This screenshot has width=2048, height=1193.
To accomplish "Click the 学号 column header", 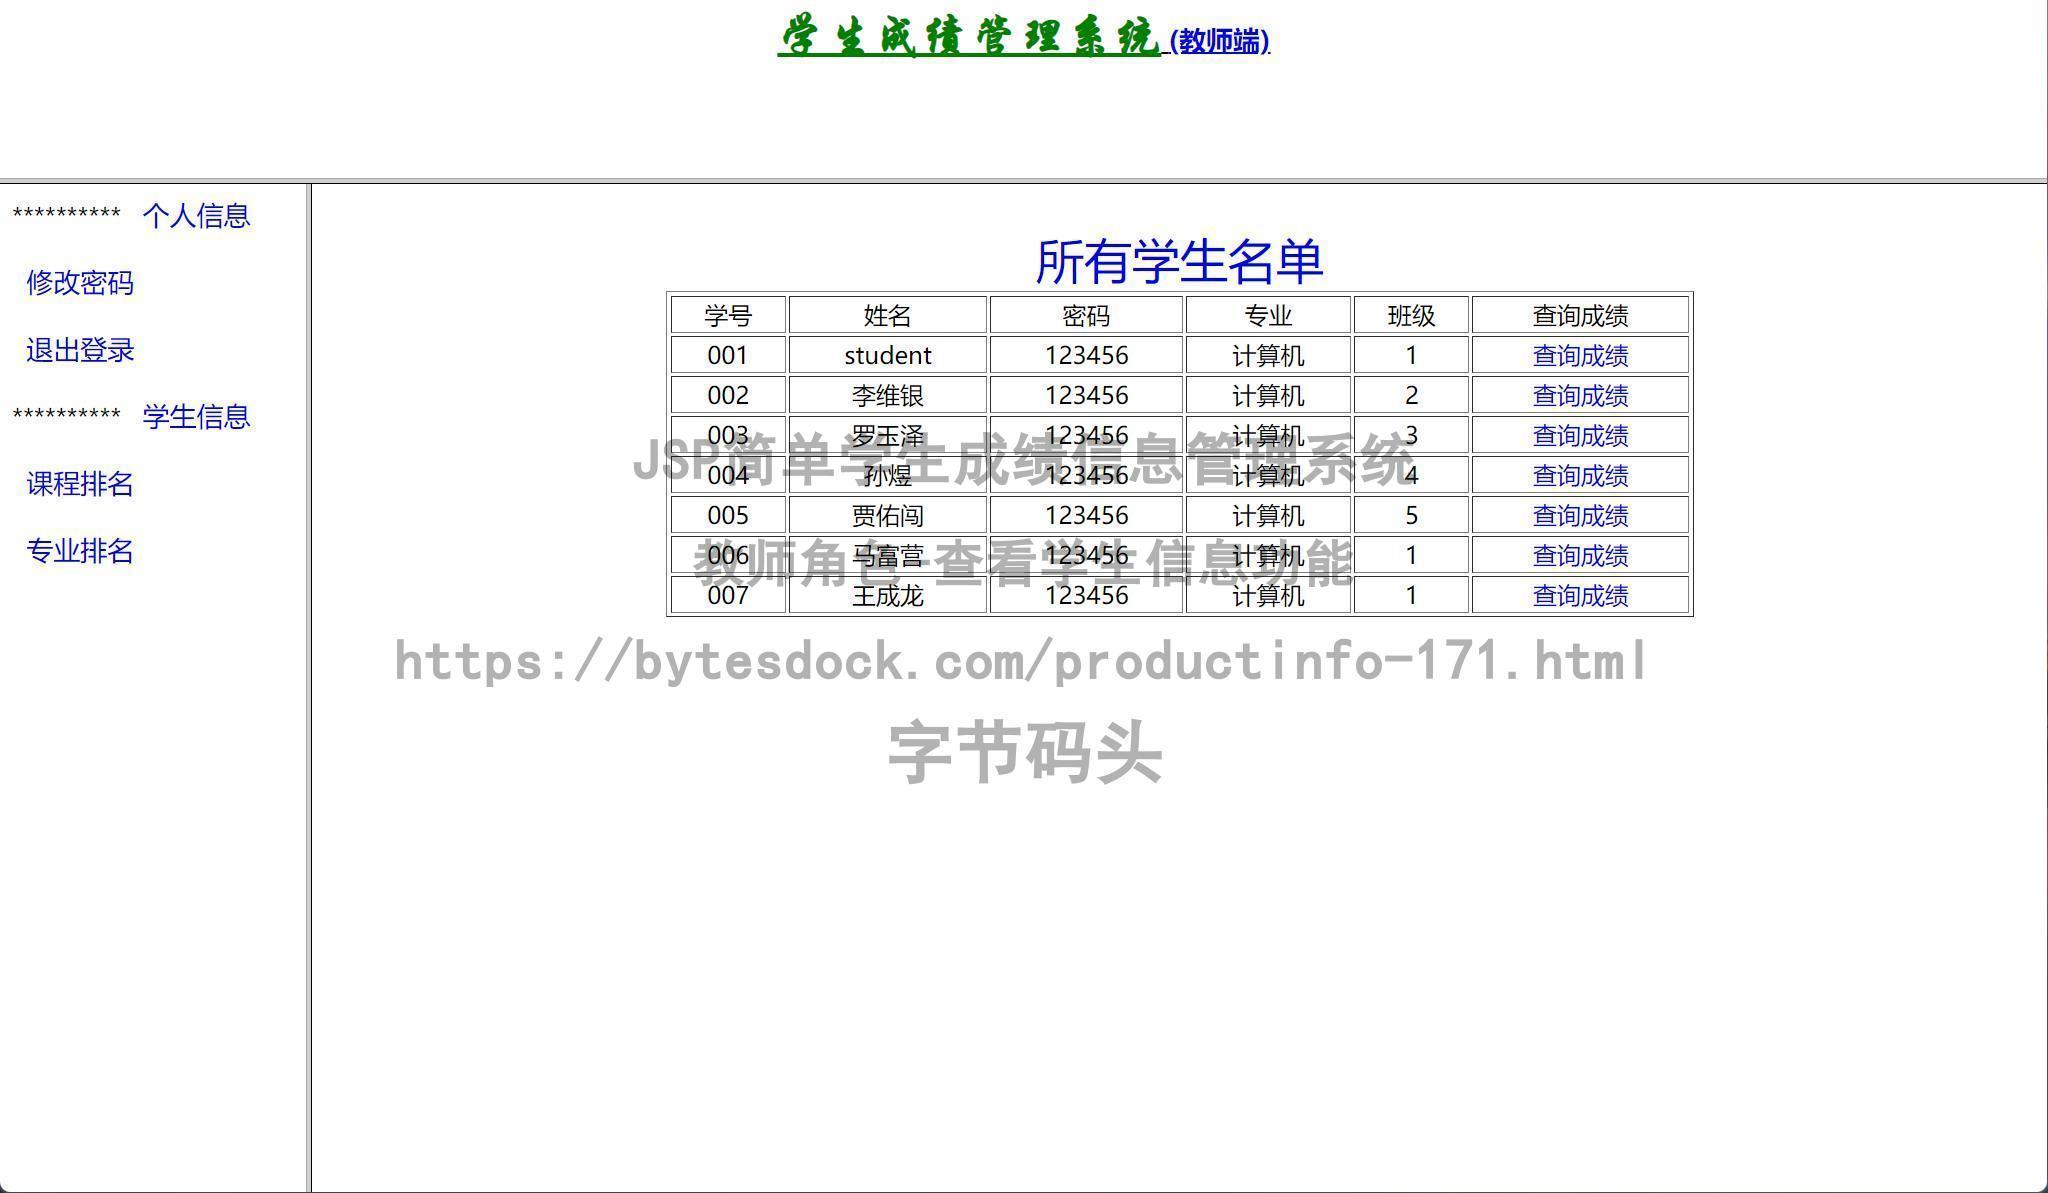I will point(727,314).
